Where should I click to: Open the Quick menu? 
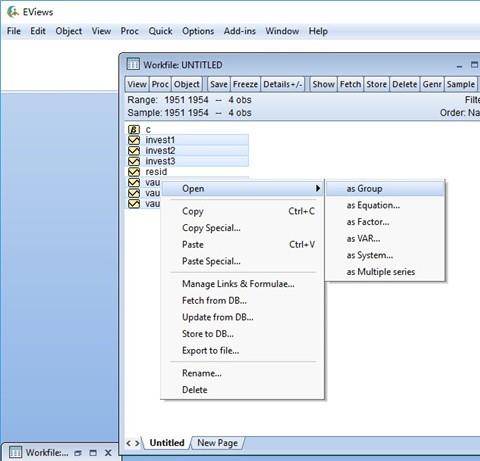point(160,31)
